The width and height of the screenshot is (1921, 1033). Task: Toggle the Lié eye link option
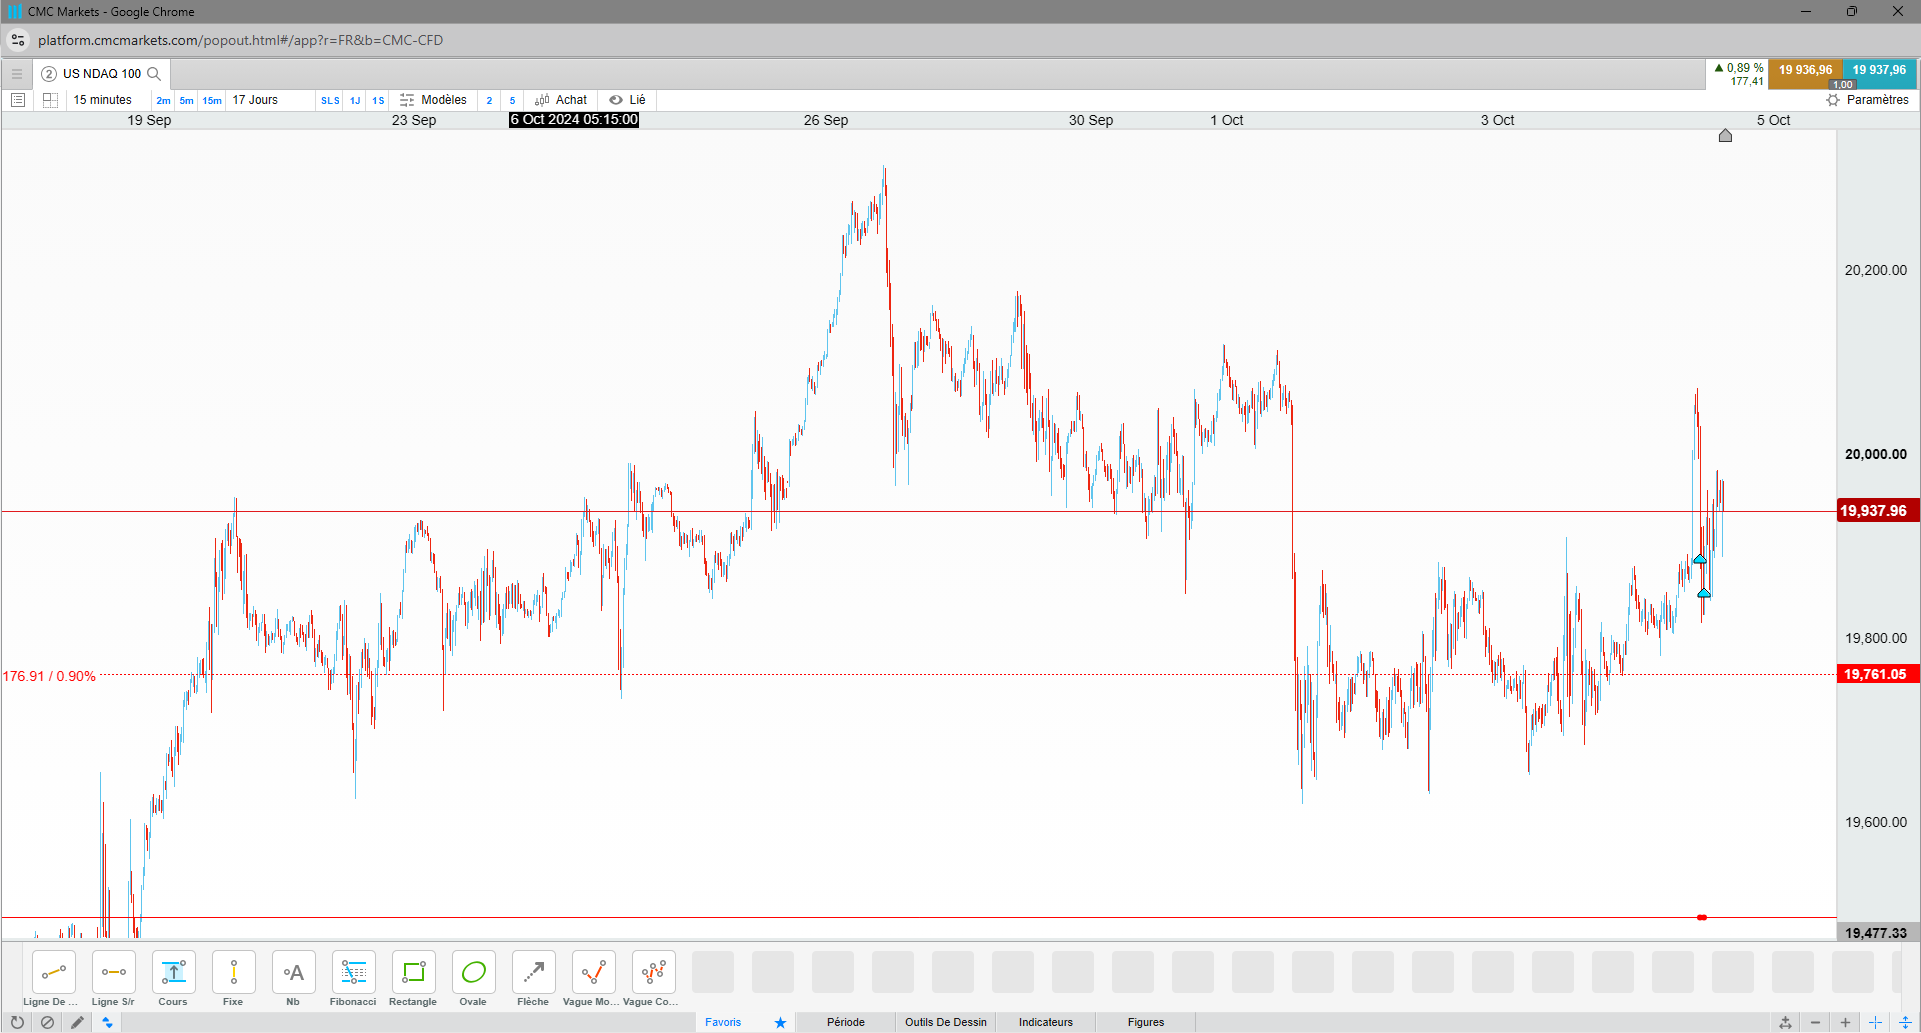click(628, 100)
